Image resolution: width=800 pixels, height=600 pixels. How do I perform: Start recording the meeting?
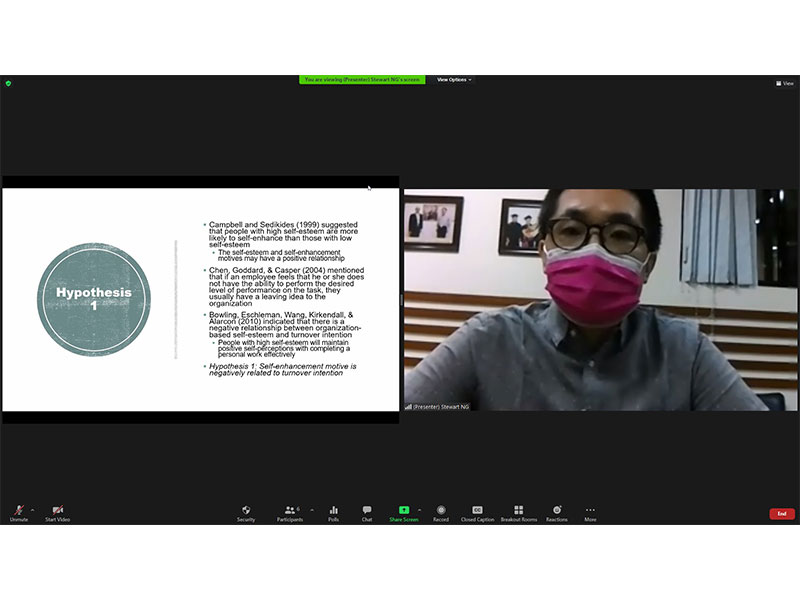coord(441,512)
